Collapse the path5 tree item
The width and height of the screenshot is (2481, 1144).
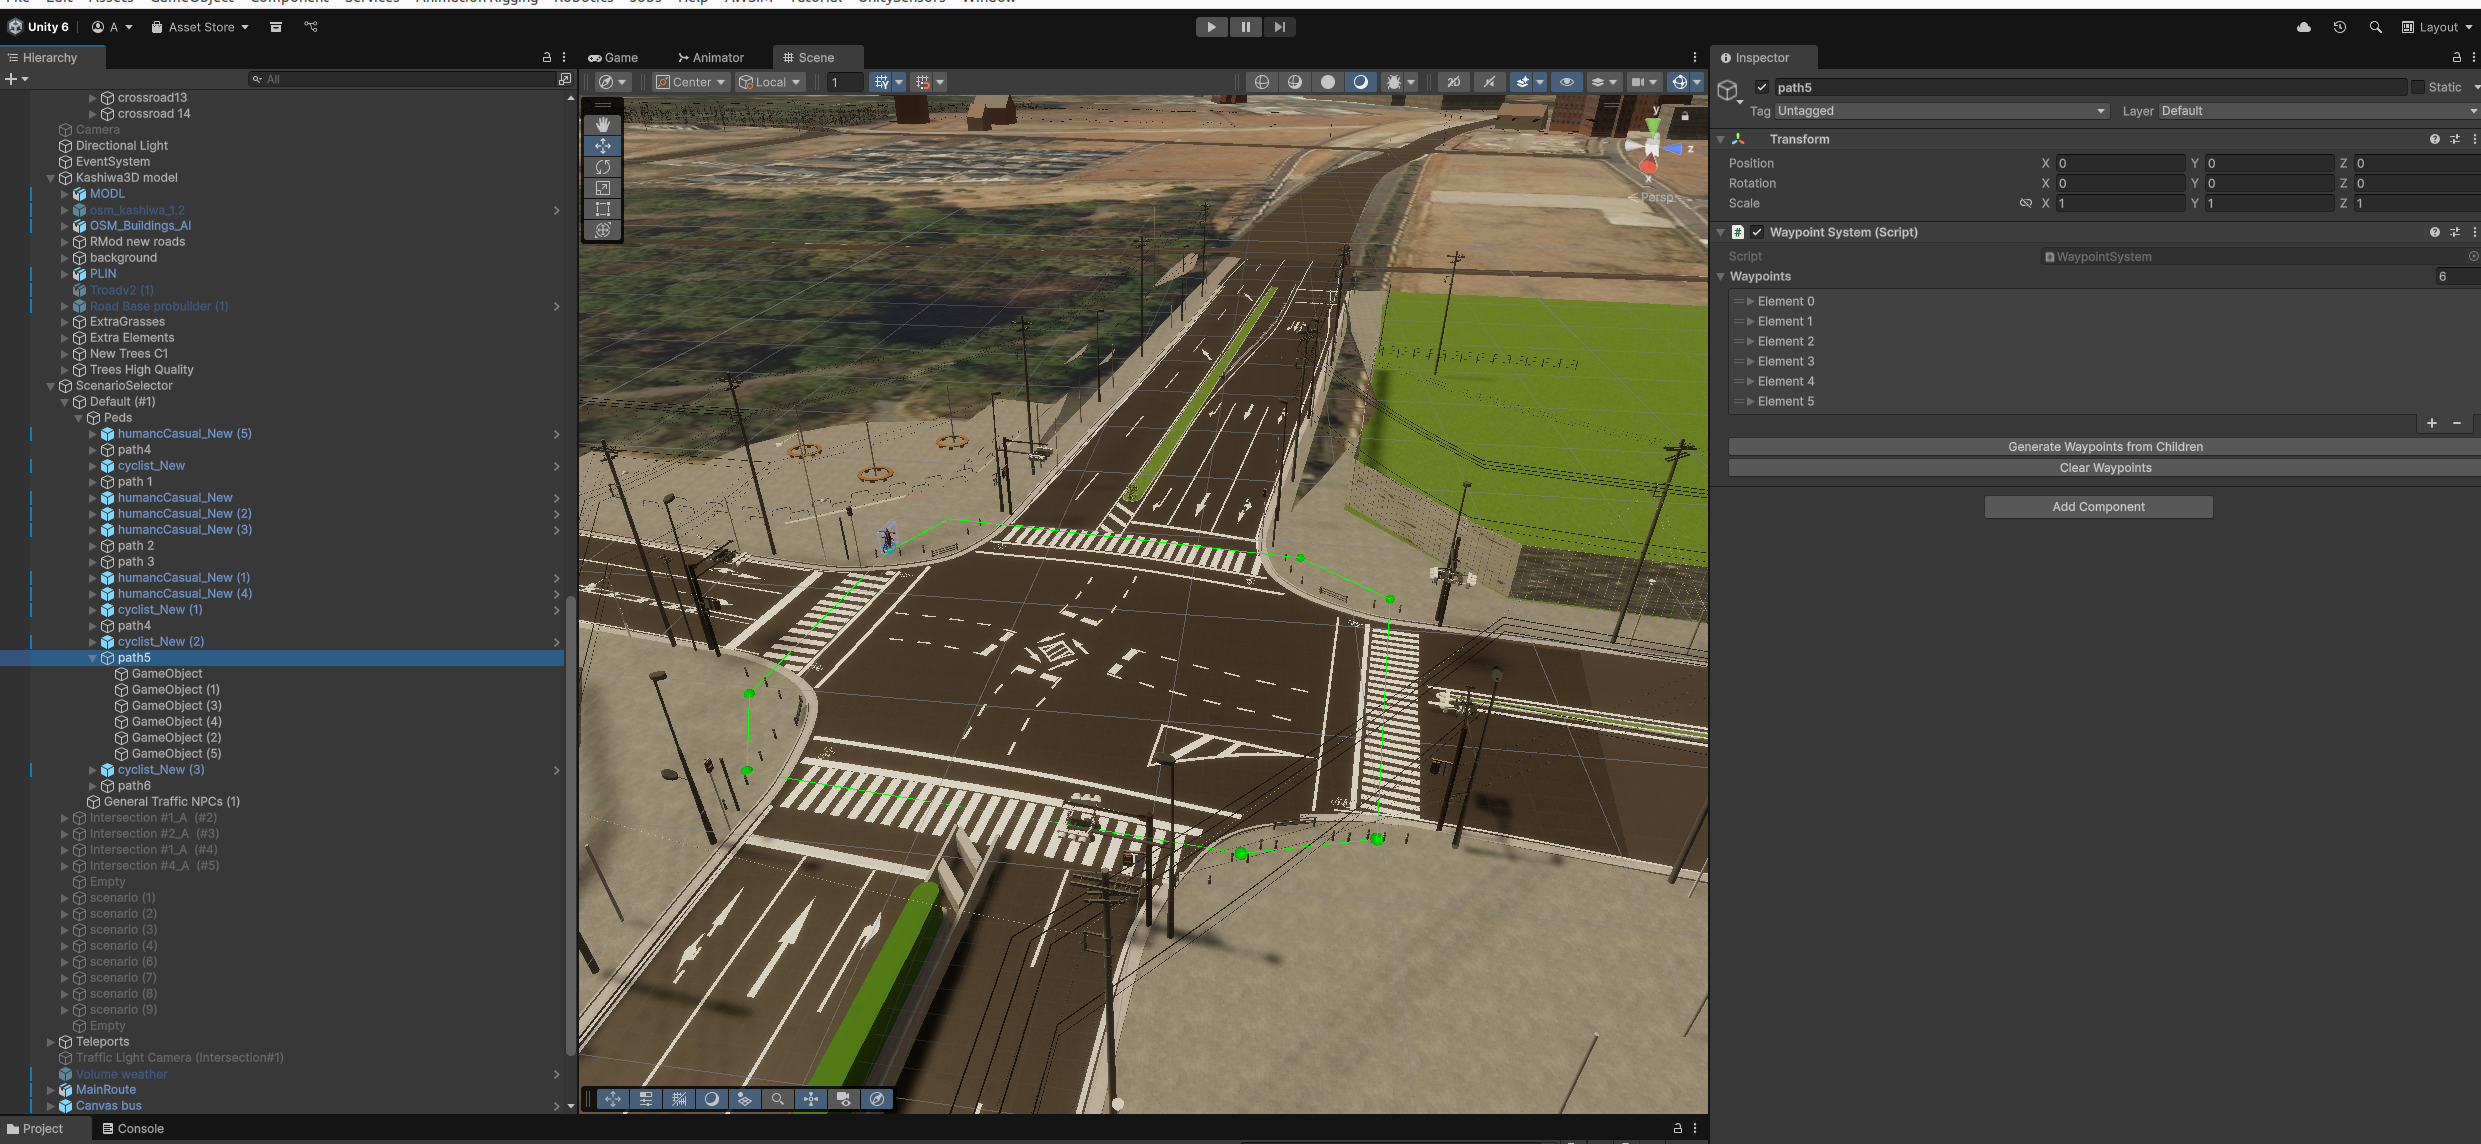[93, 658]
